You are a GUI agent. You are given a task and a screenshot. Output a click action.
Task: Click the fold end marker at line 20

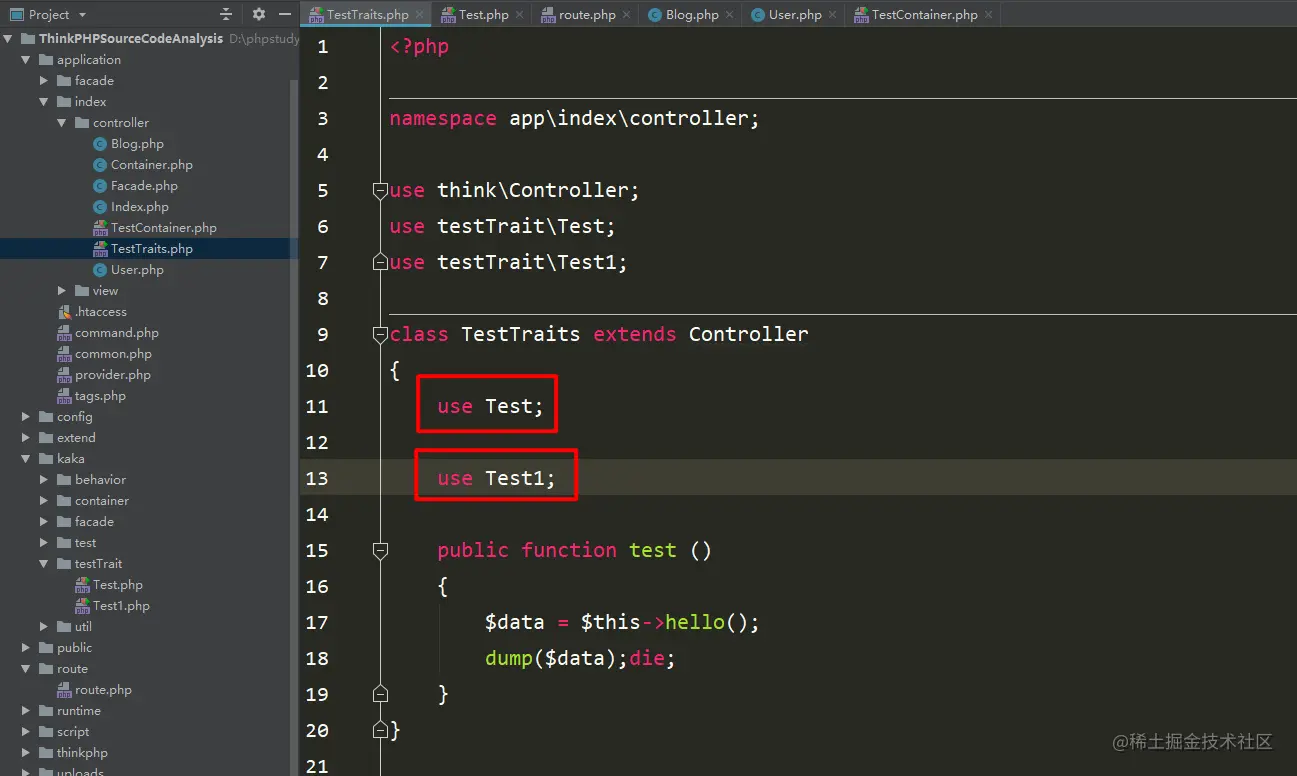coord(379,730)
